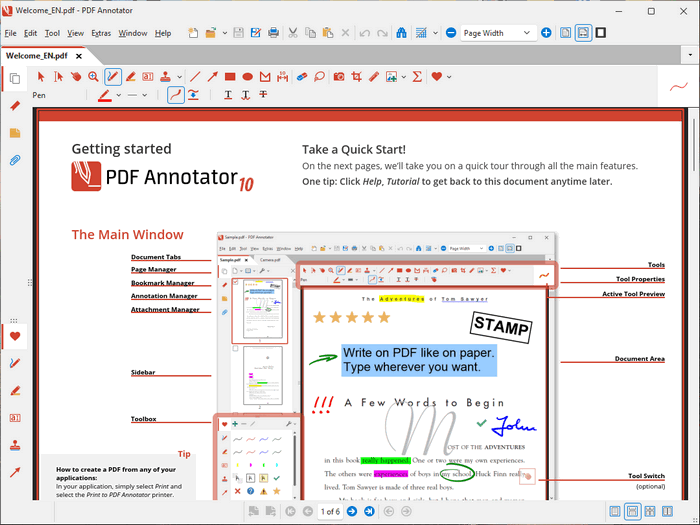Viewport: 700px width, 525px height.
Task: Click the red pen color swatch
Action: pos(104,95)
